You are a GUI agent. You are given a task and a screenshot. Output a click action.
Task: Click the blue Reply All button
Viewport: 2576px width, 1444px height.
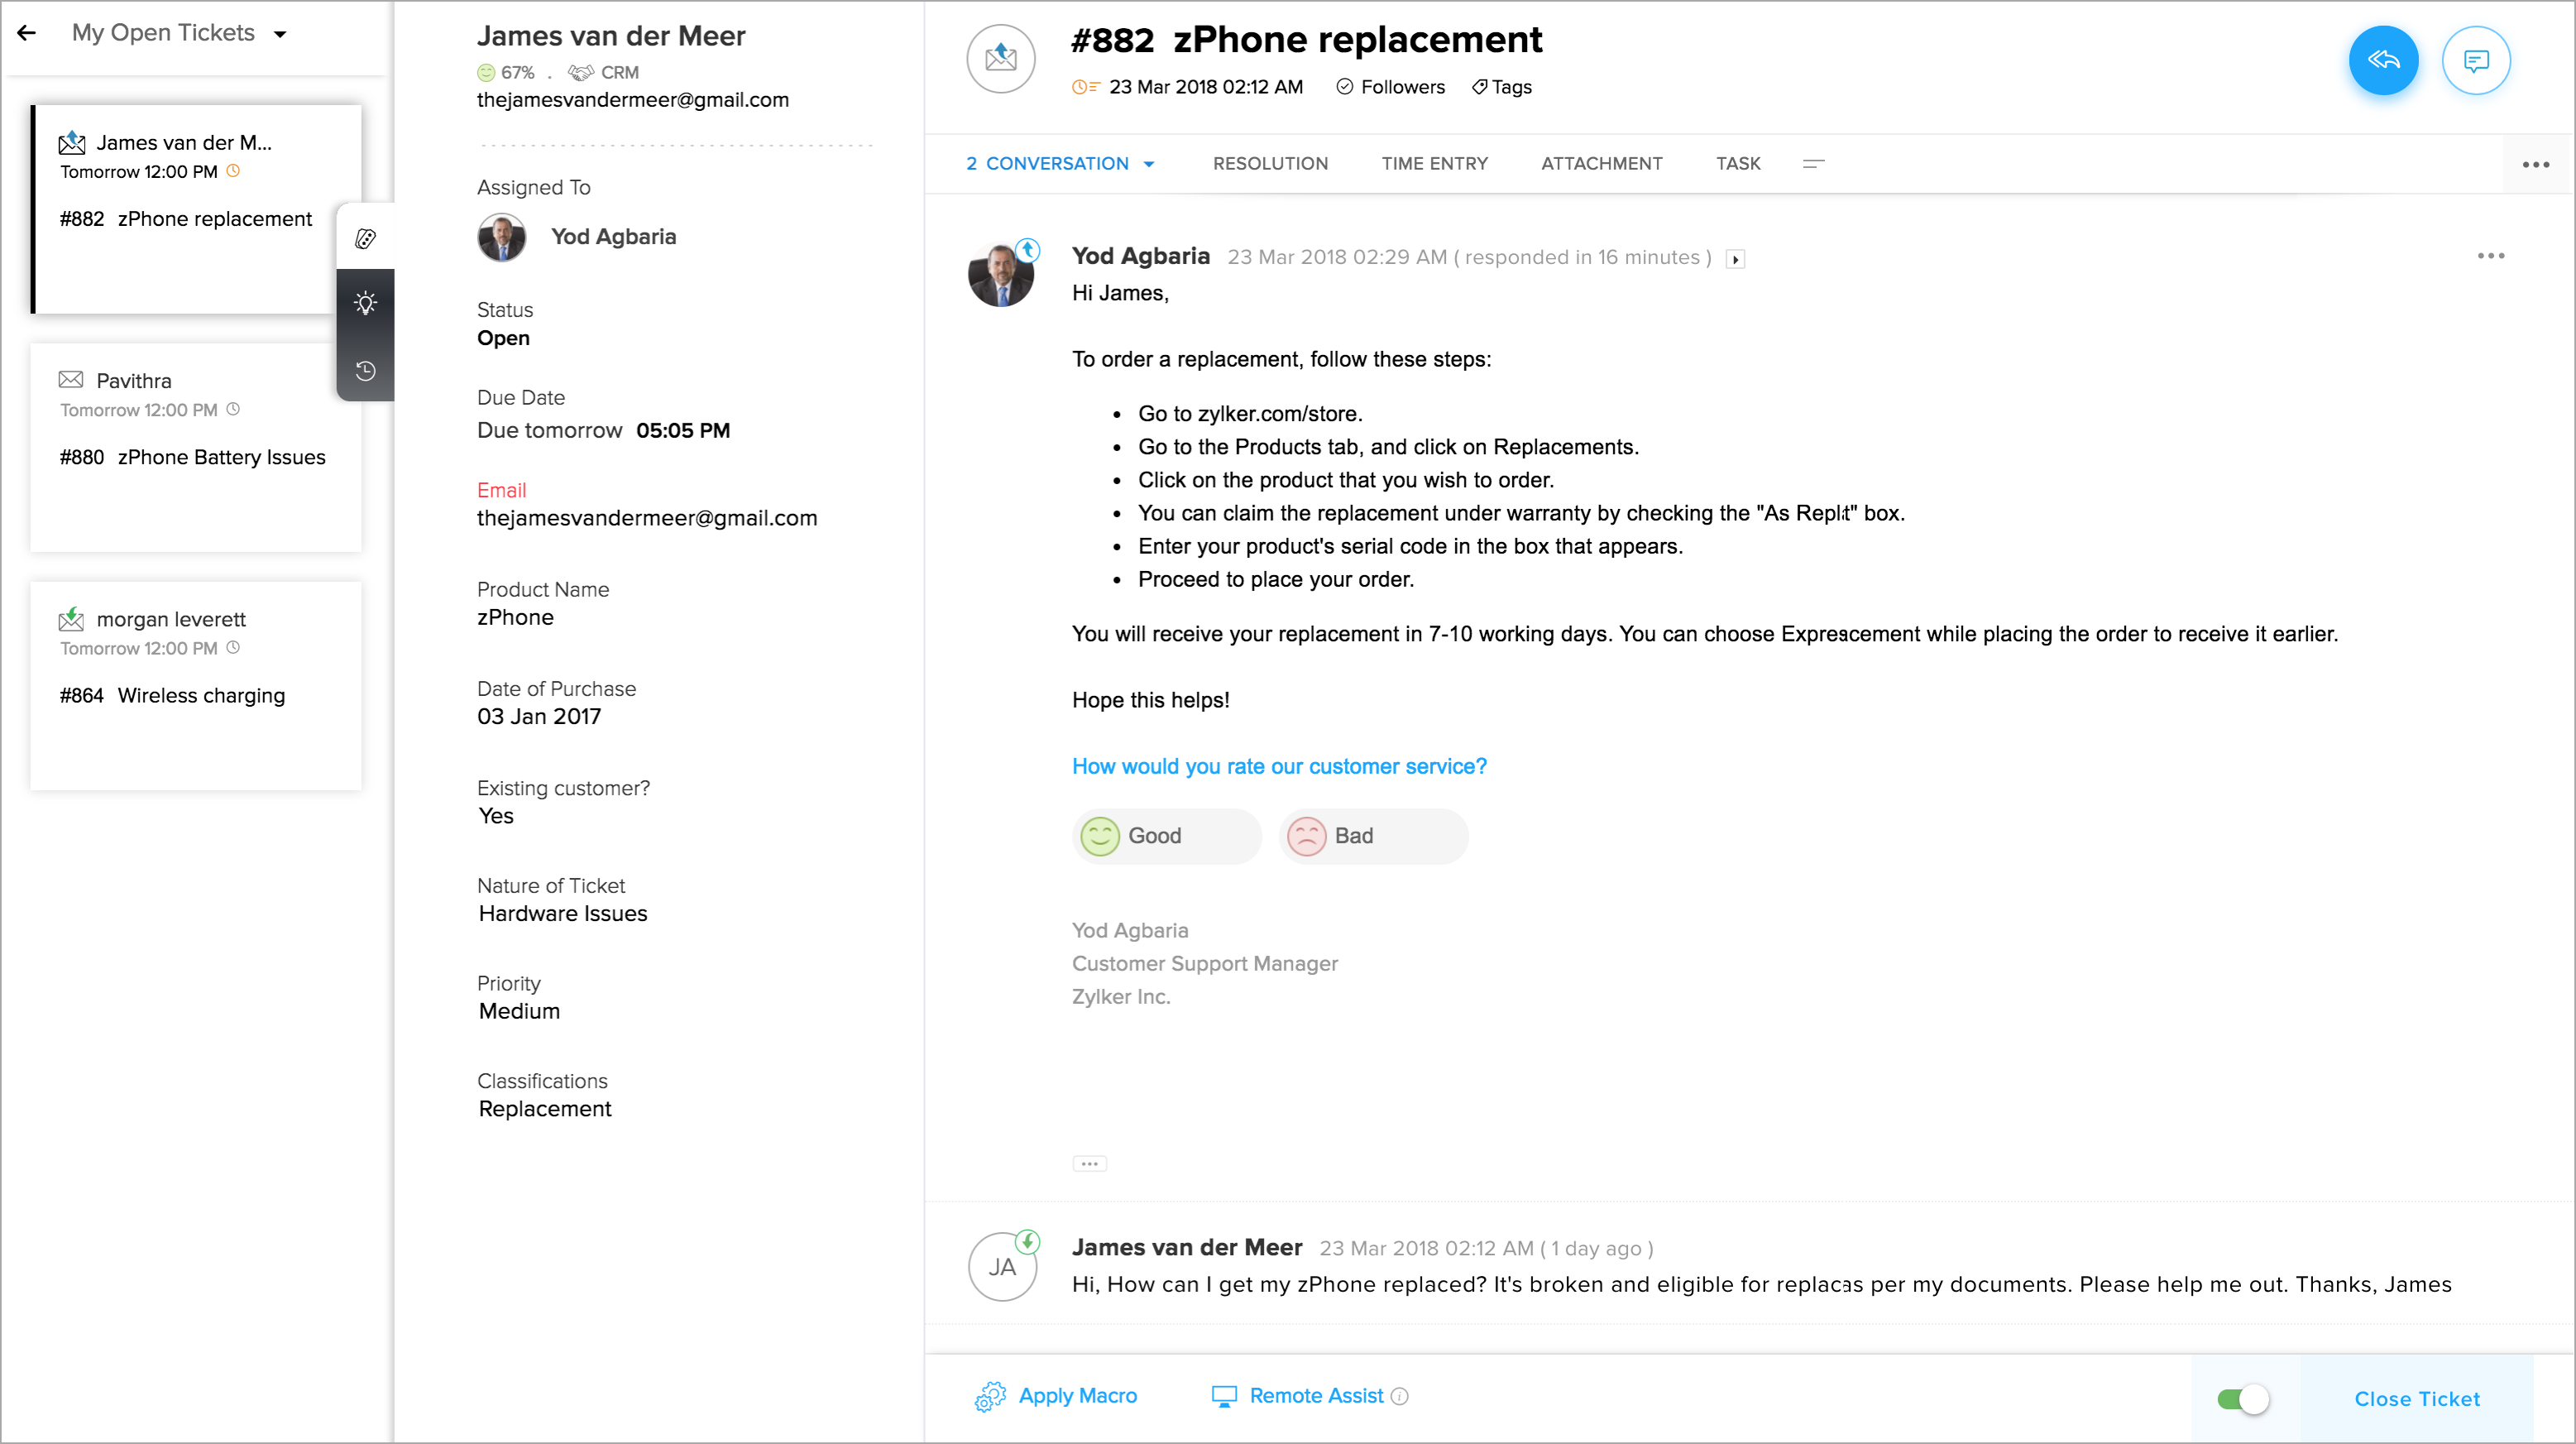point(2383,61)
